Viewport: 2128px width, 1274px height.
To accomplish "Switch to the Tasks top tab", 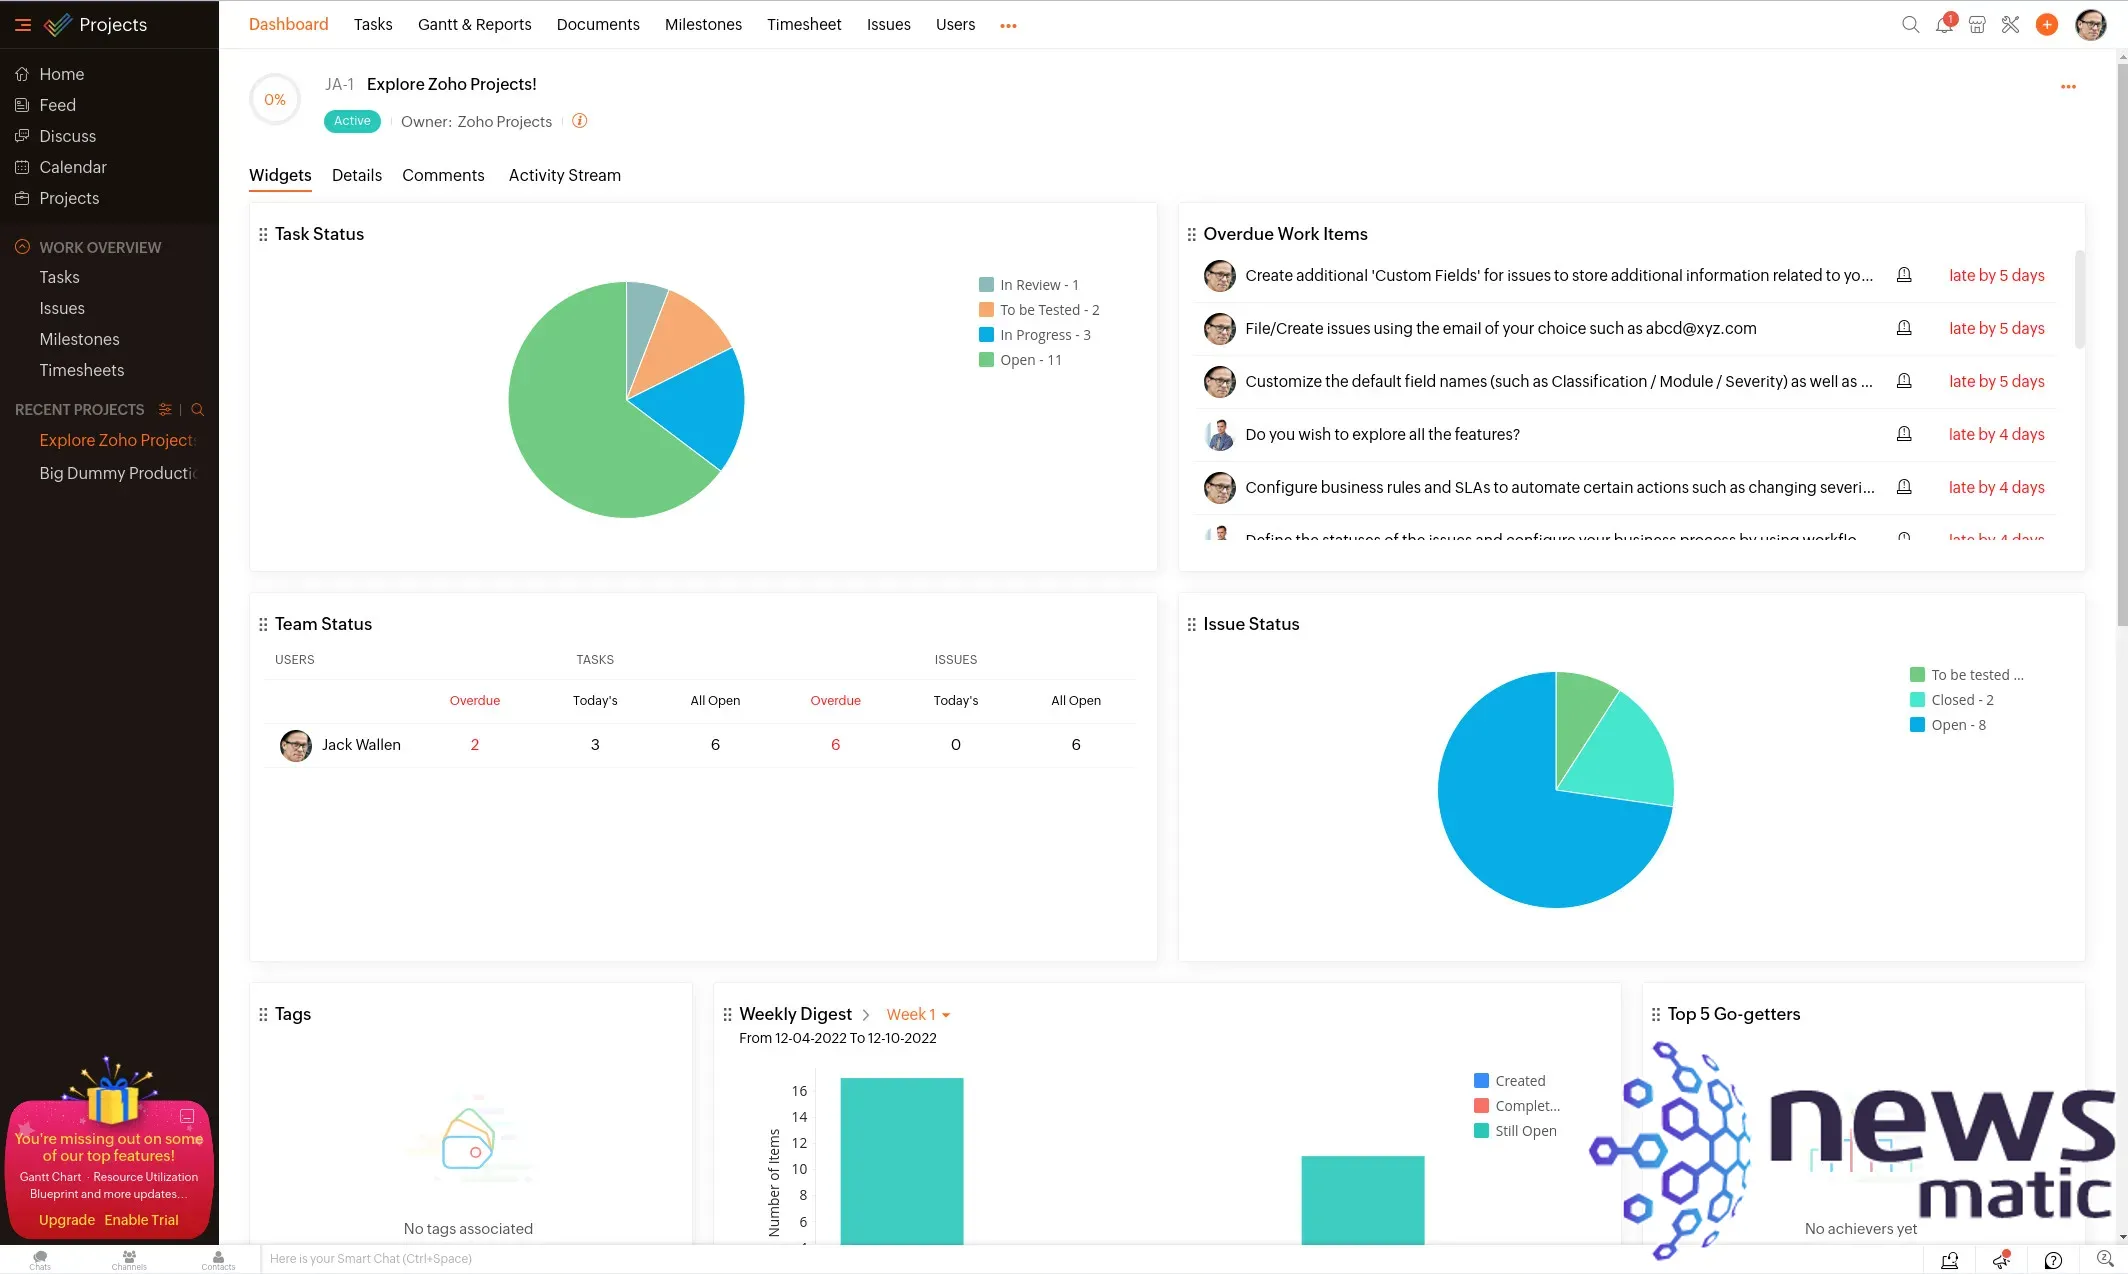I will [373, 25].
